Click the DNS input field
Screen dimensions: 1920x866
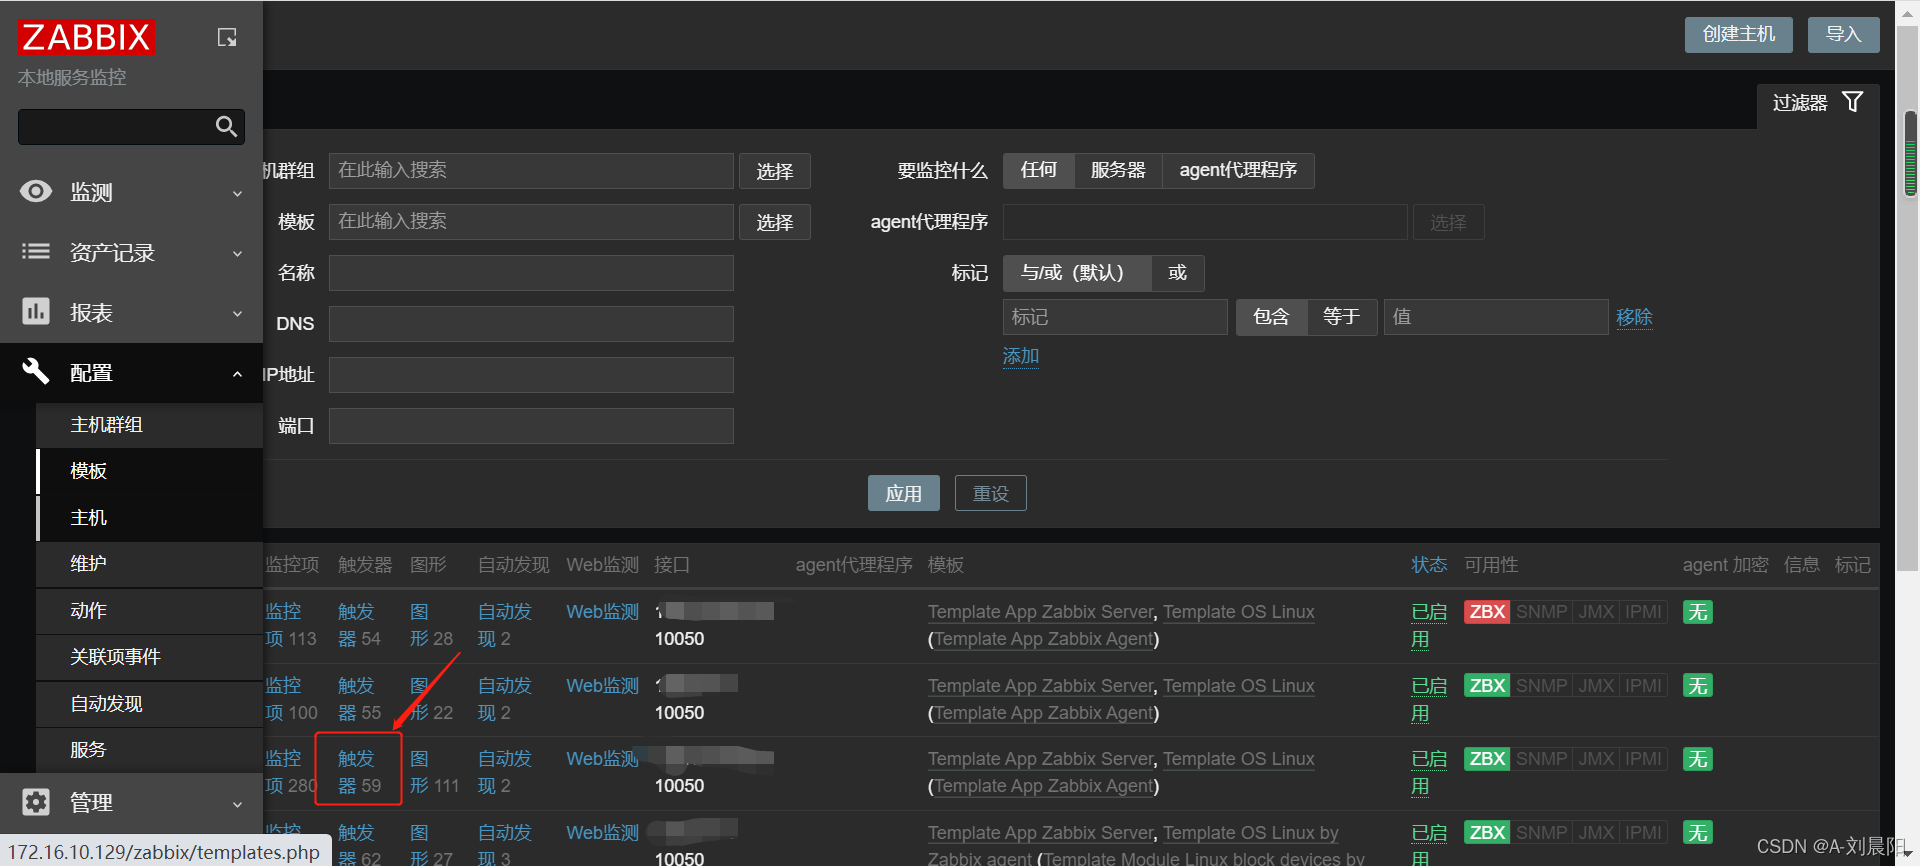(531, 324)
